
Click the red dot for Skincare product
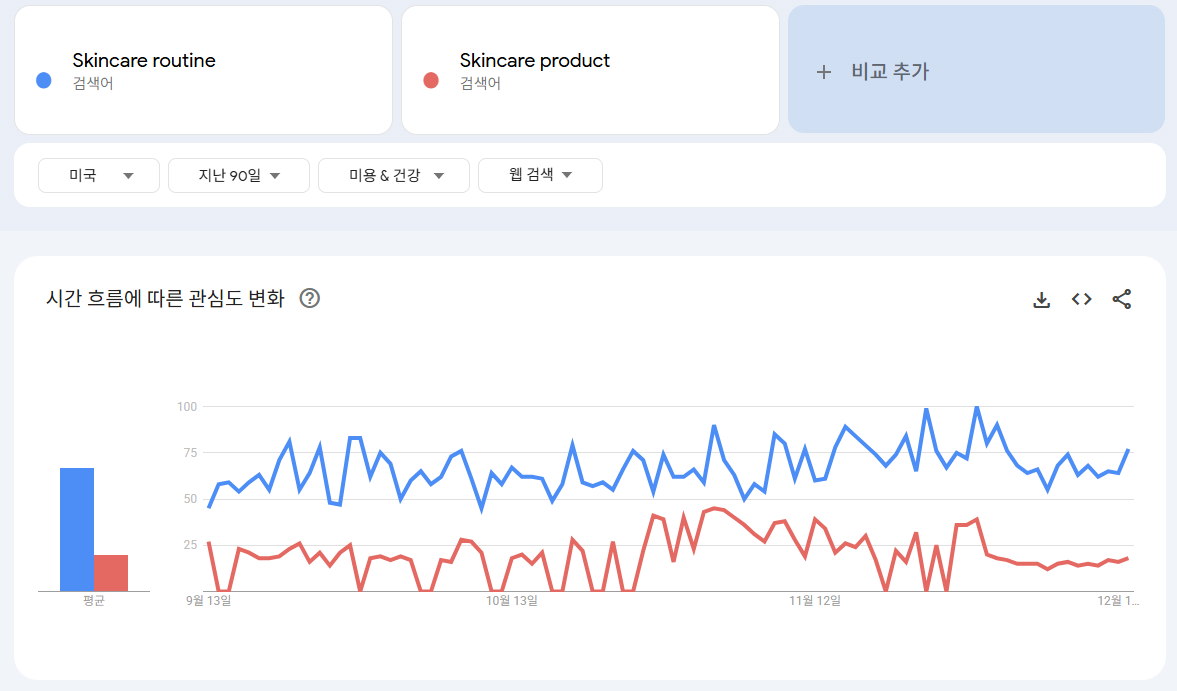(x=431, y=80)
